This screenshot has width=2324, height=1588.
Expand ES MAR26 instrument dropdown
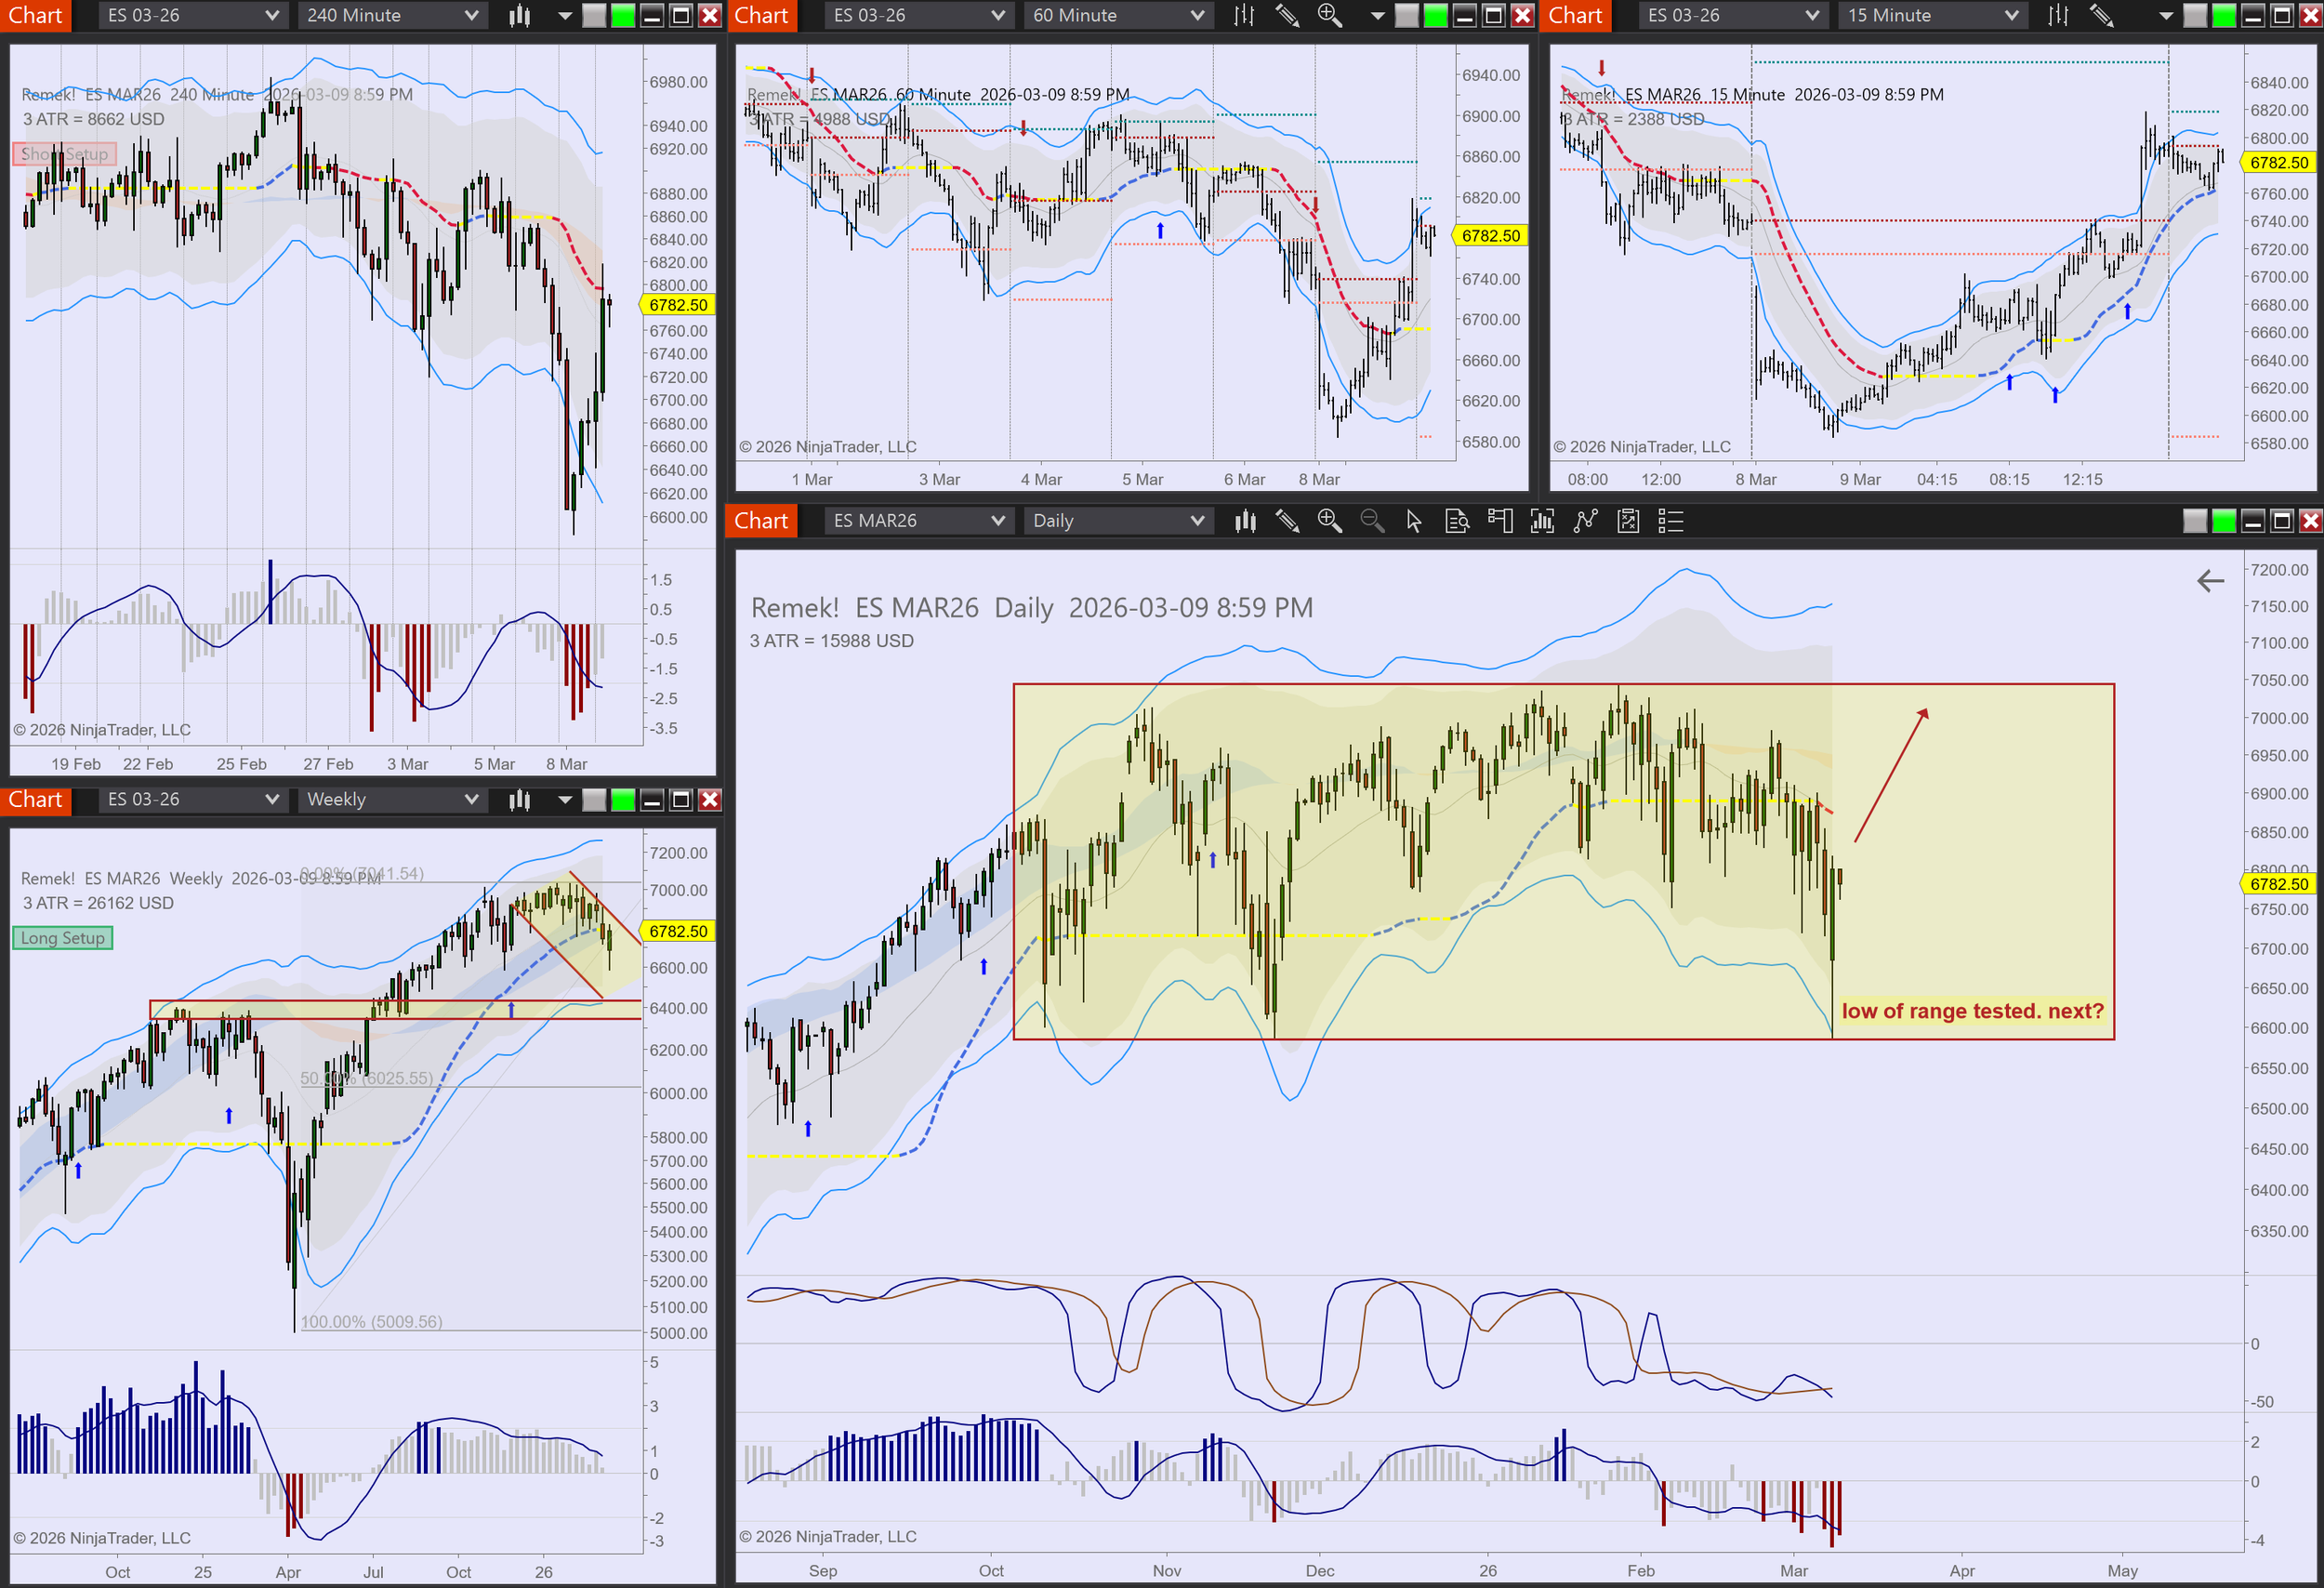click(917, 521)
